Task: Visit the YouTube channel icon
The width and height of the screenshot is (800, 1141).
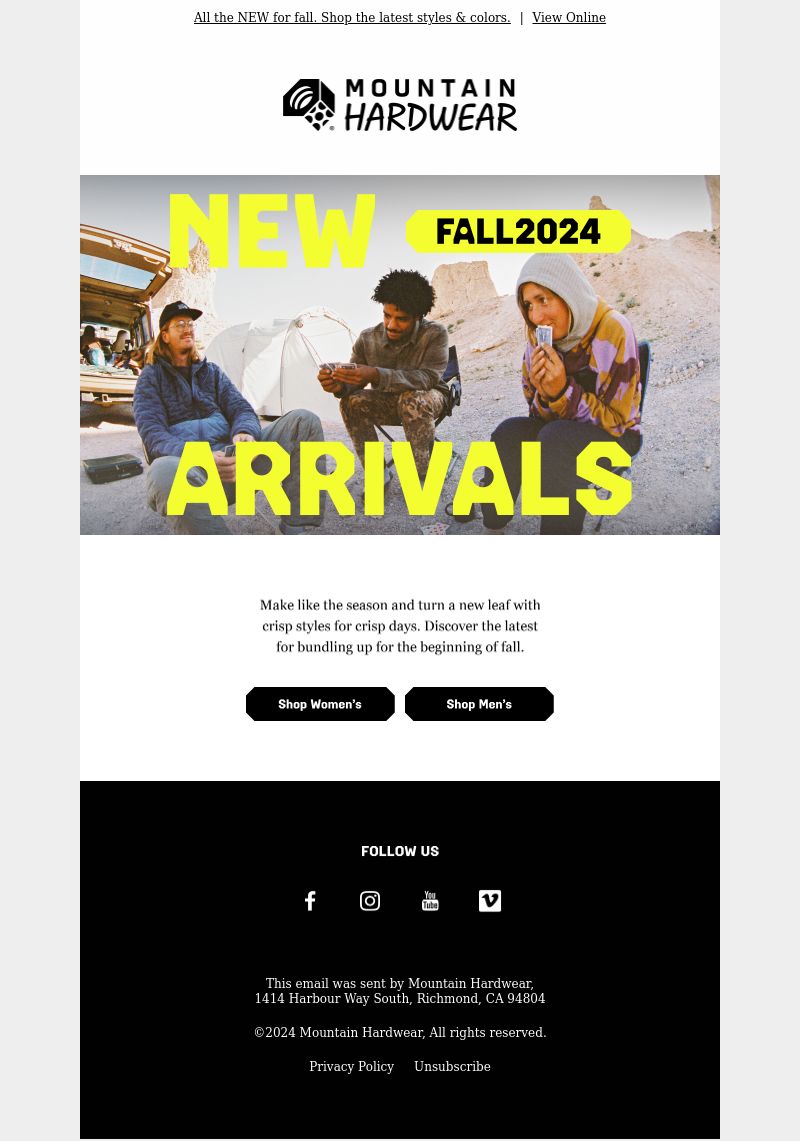Action: point(430,901)
